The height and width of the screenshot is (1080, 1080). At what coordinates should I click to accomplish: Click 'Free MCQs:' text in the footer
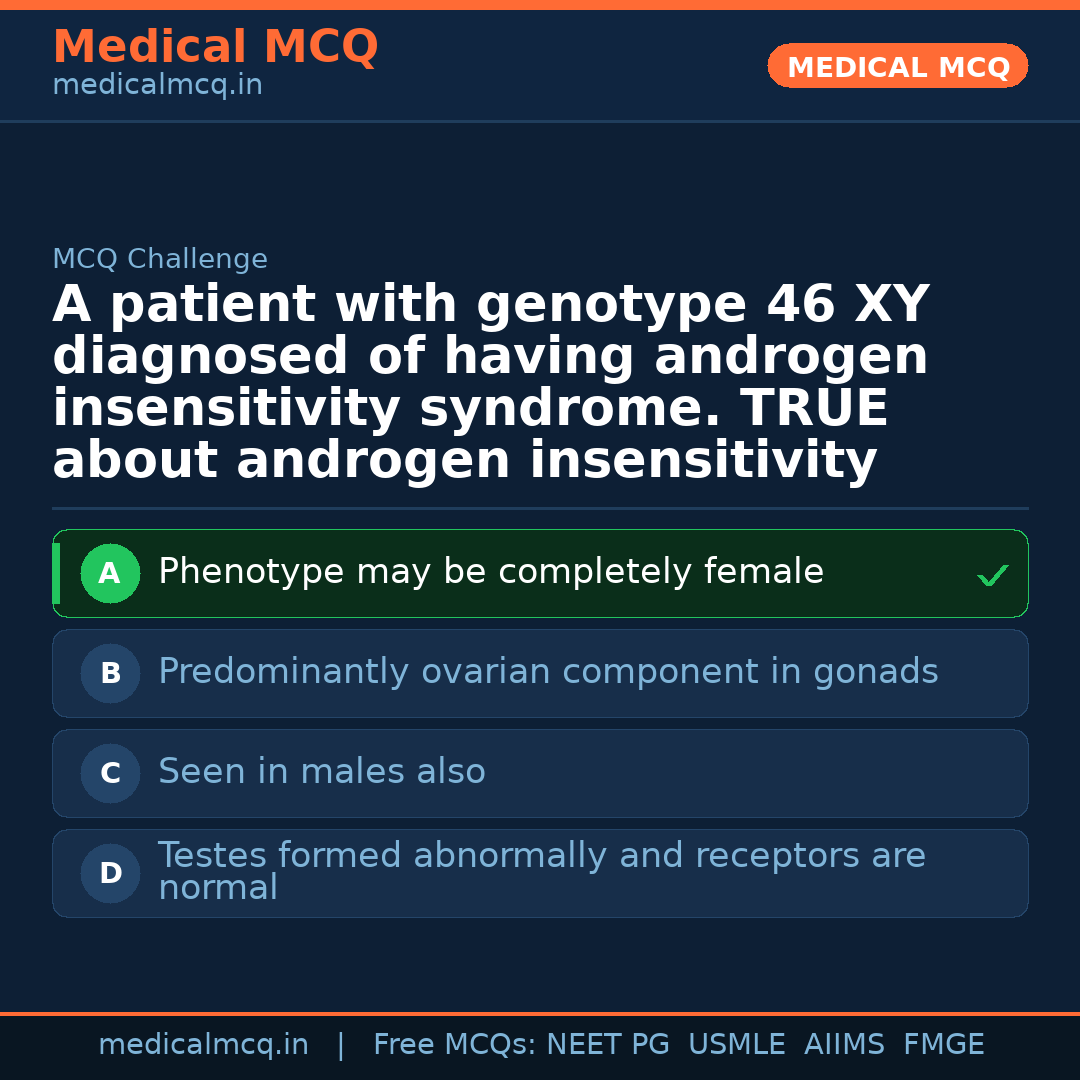coord(455,1045)
